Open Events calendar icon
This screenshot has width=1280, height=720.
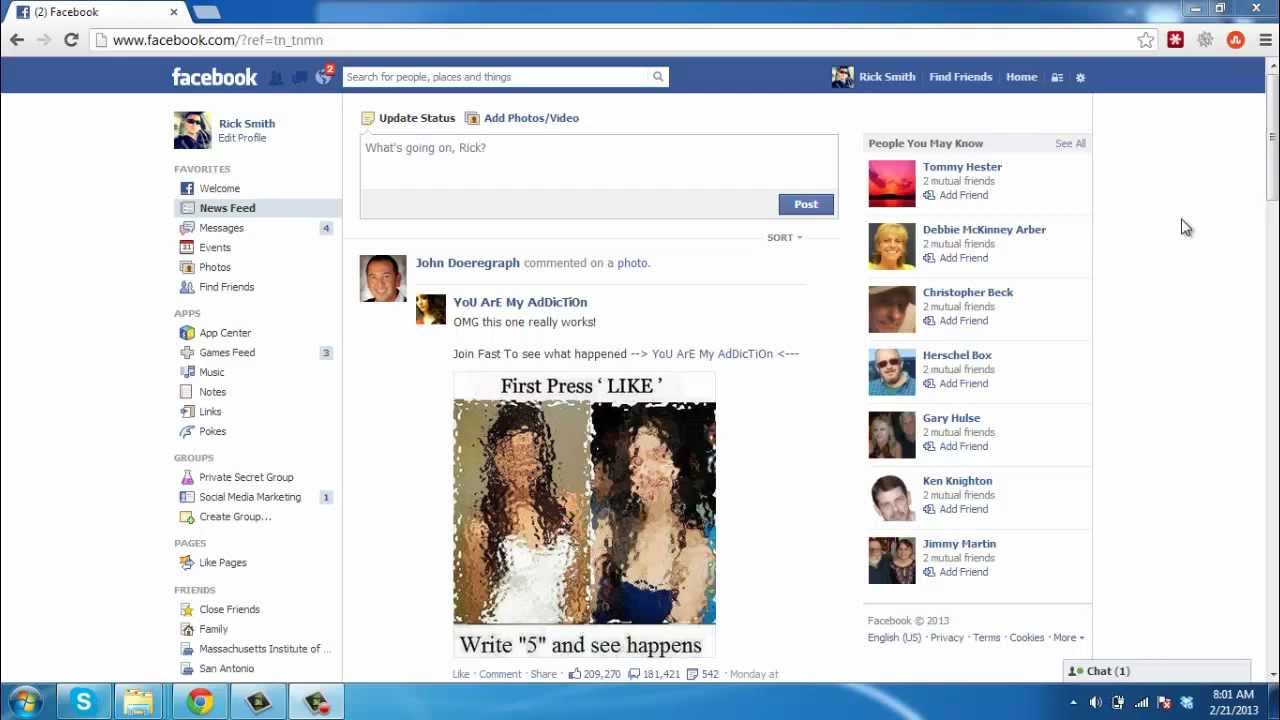[186, 247]
